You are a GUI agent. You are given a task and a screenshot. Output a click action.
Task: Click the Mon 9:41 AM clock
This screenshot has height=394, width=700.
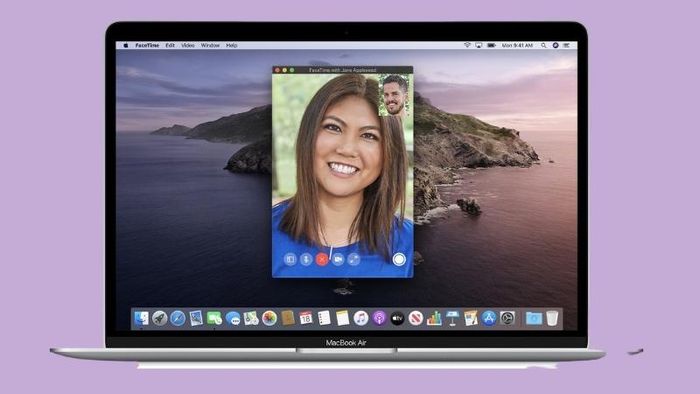(x=517, y=46)
